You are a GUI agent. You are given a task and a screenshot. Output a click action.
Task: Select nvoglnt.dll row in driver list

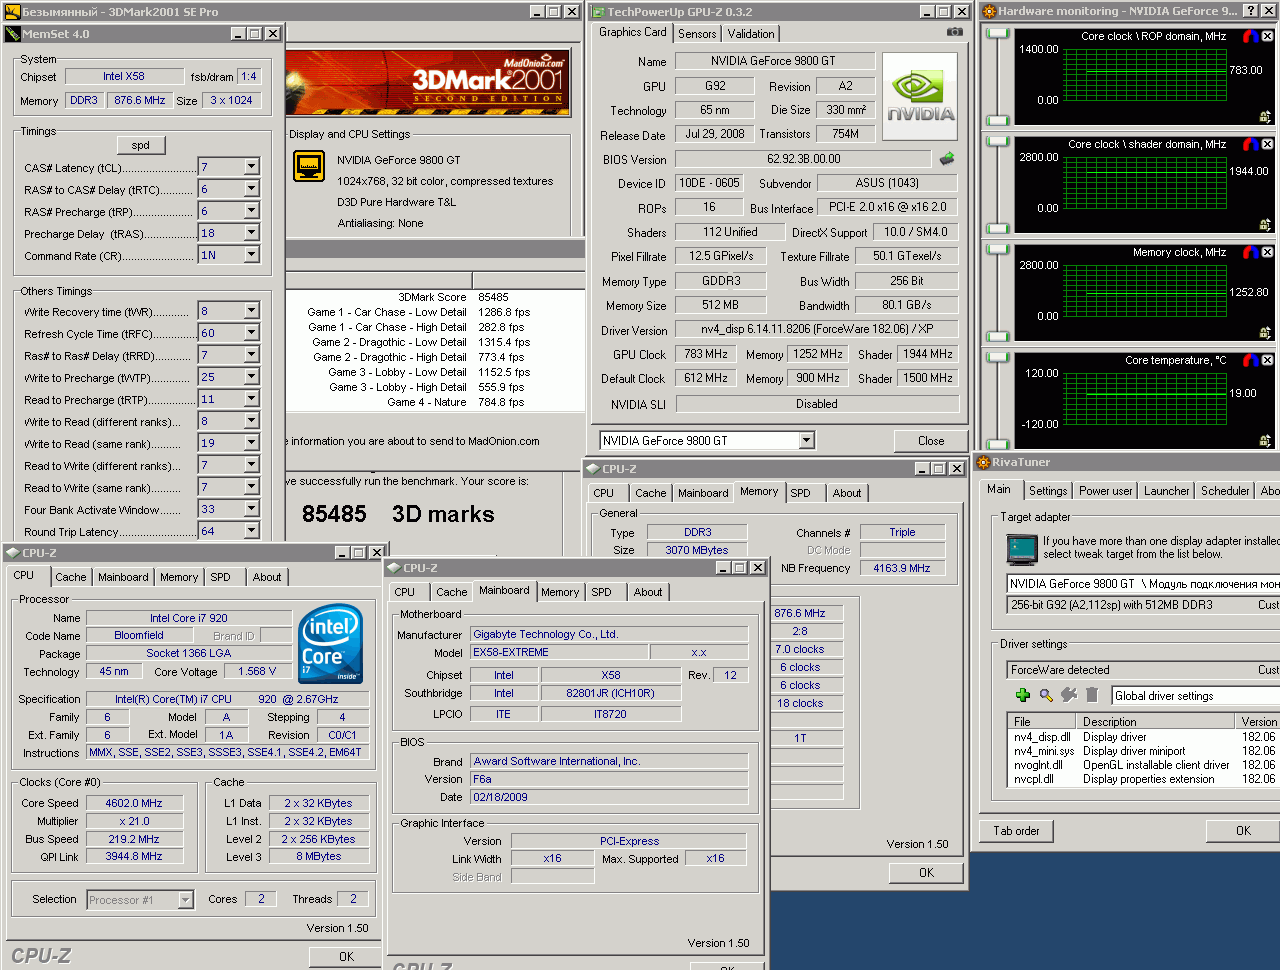pyautogui.click(x=1145, y=765)
